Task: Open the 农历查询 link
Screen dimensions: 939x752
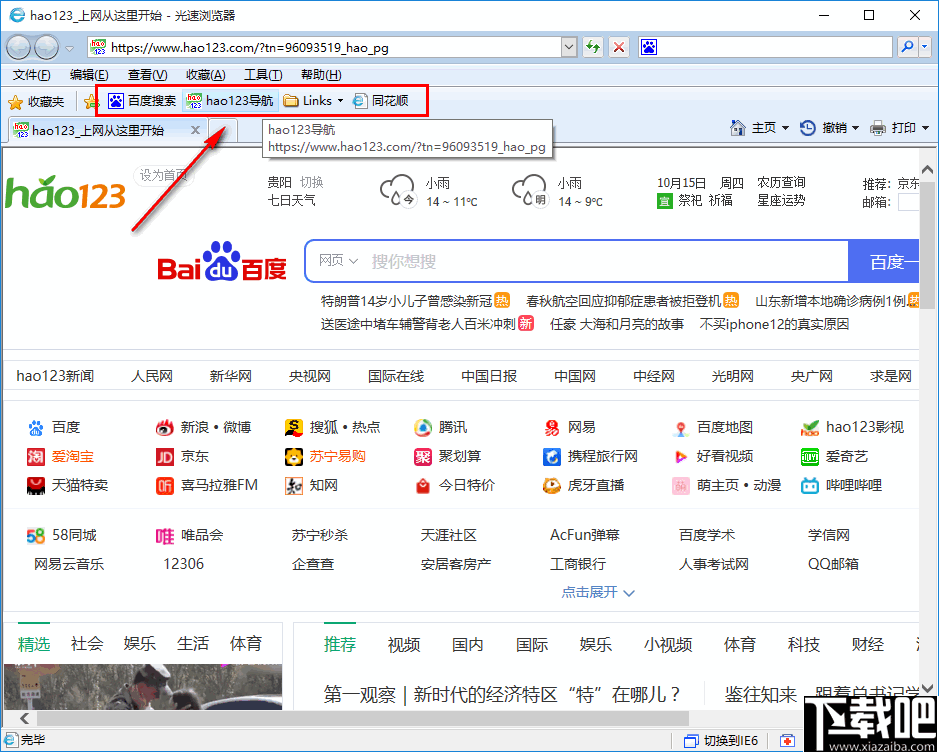Action: [x=781, y=182]
